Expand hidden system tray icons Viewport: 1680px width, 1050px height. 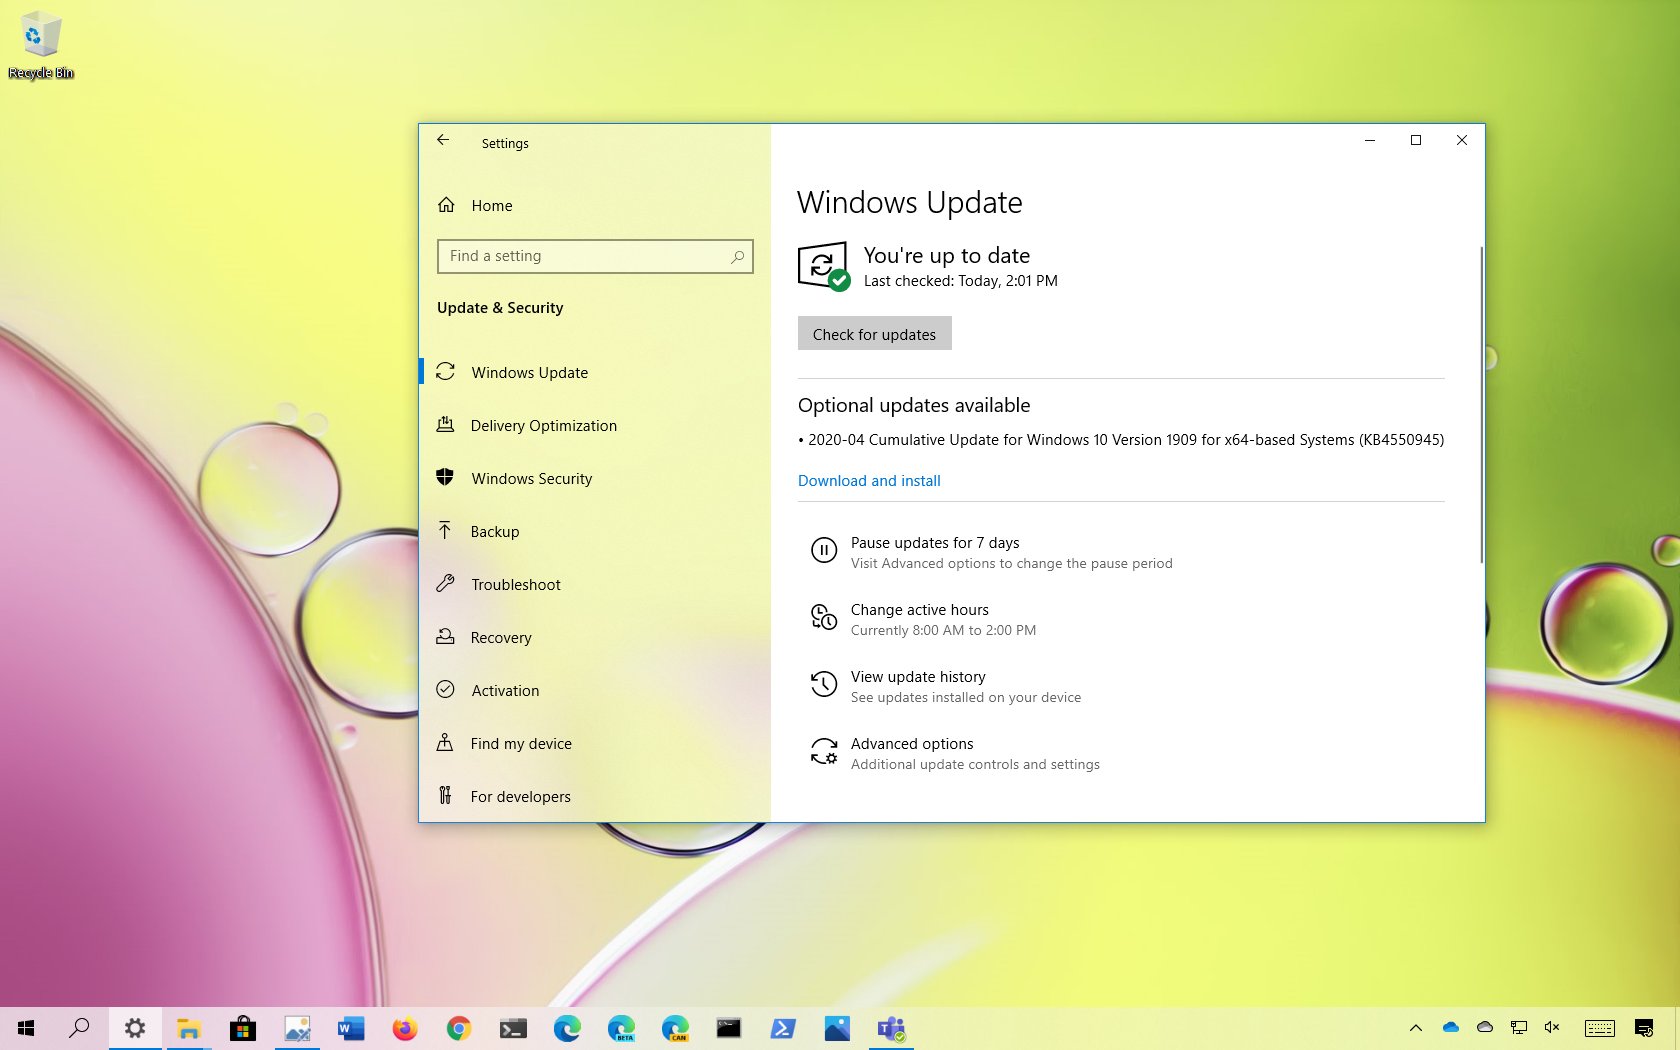point(1416,1028)
